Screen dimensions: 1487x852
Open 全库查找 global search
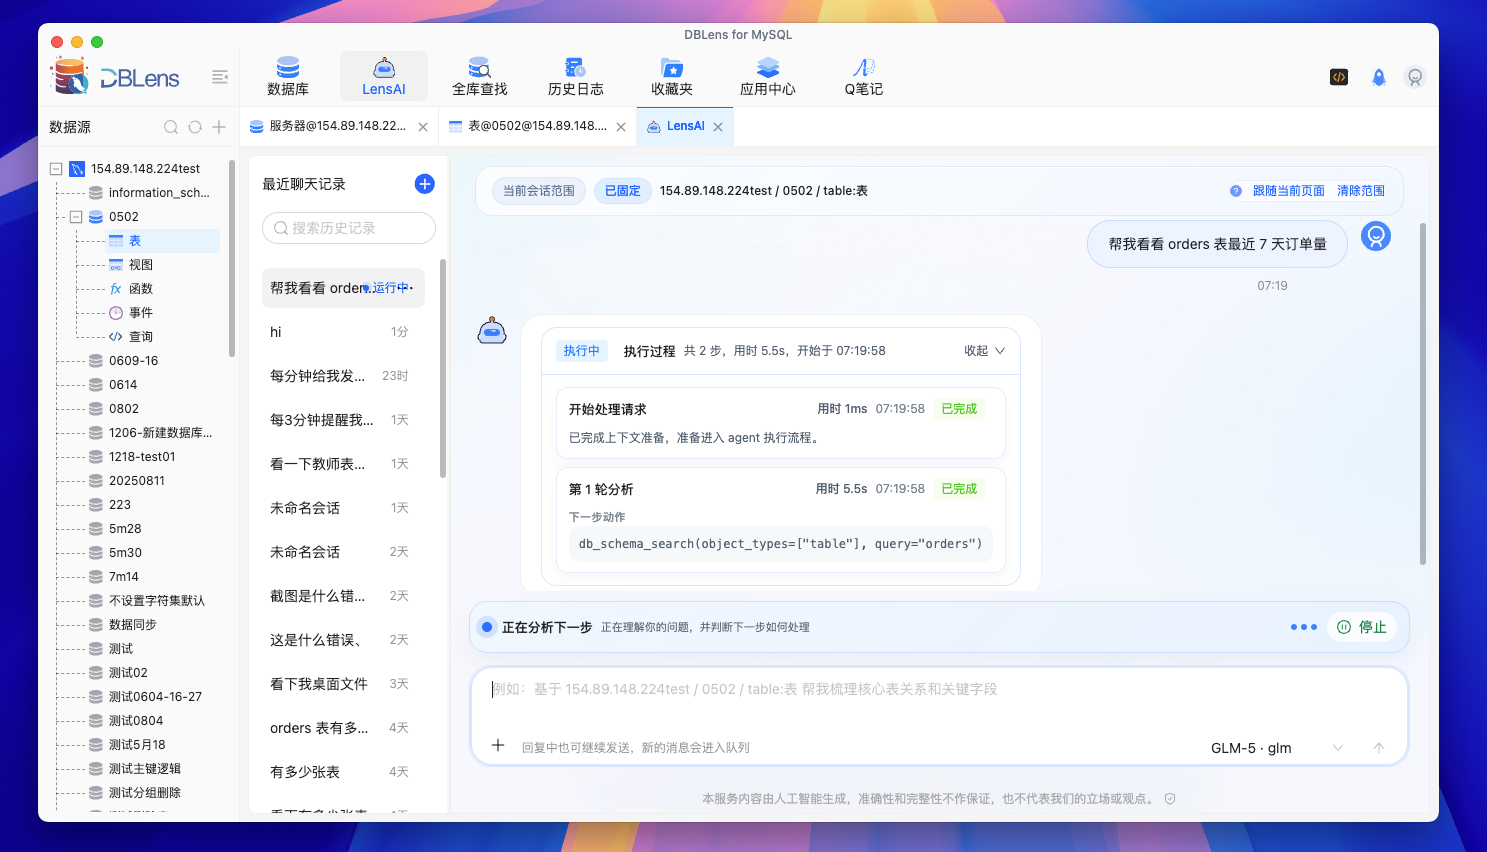tap(480, 76)
